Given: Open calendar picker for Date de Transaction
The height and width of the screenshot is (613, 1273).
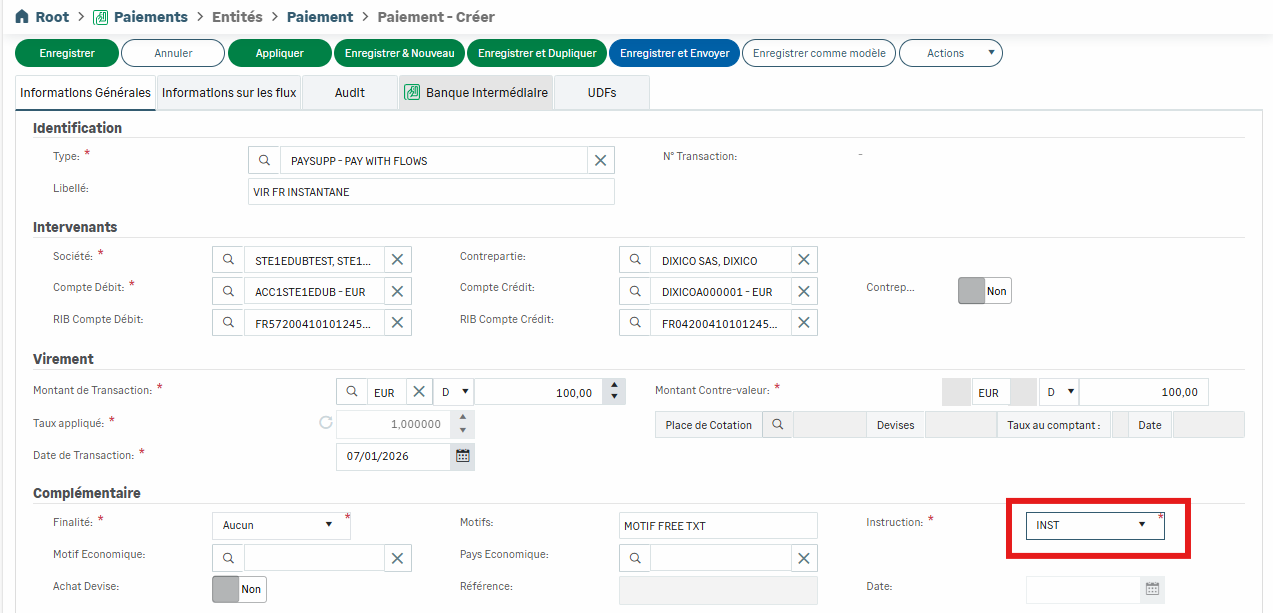Looking at the screenshot, I should point(462,456).
